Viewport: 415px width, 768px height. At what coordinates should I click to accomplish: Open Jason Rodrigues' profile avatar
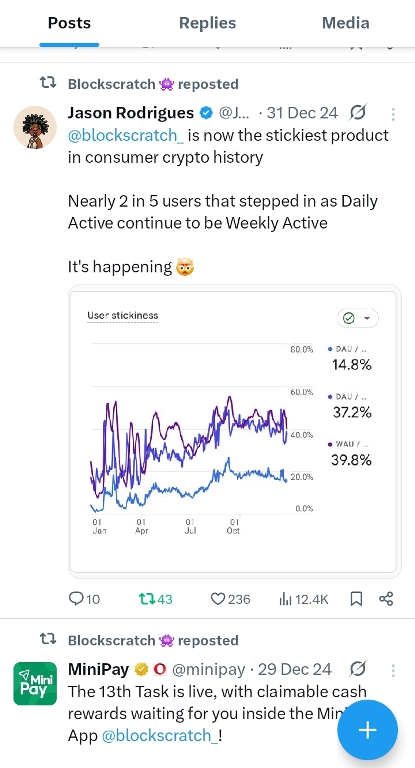(x=35, y=127)
